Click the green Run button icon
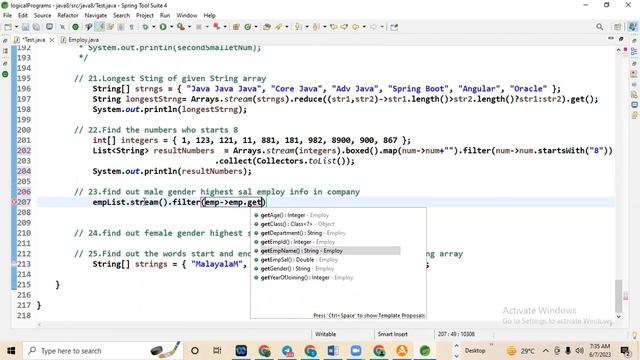This screenshot has height=360, width=640. tap(163, 27)
